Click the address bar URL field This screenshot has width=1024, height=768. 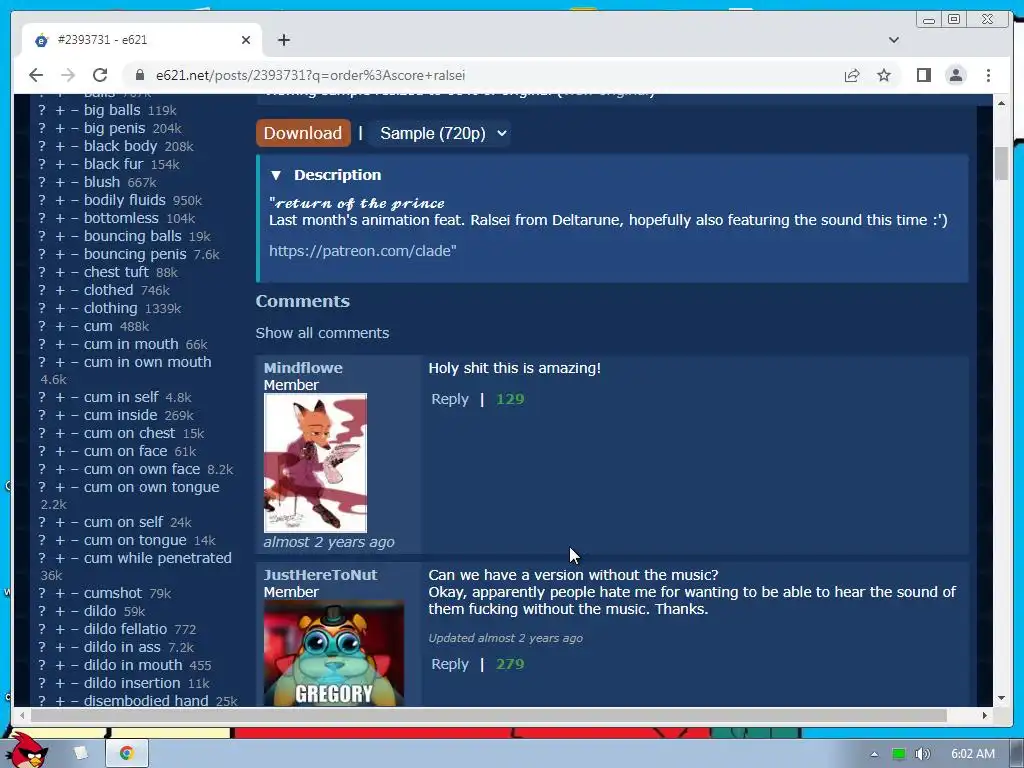[x=483, y=75]
